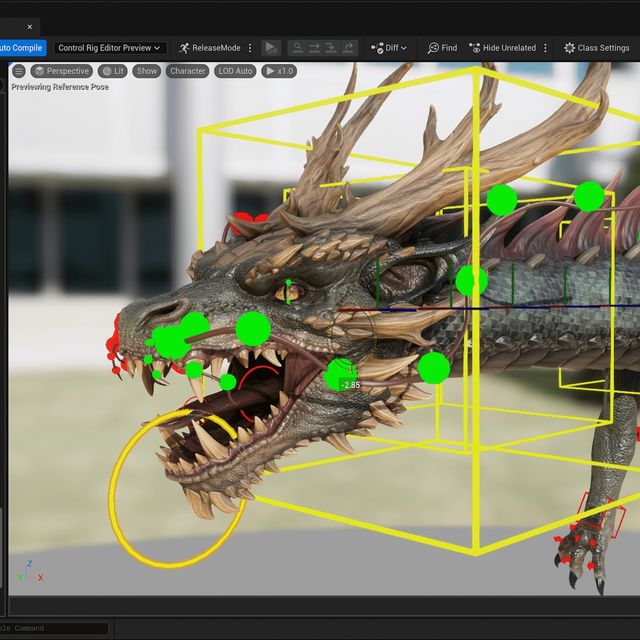Screen dimensions: 640x640
Task: Close the current editor tab
Action: 29,26
